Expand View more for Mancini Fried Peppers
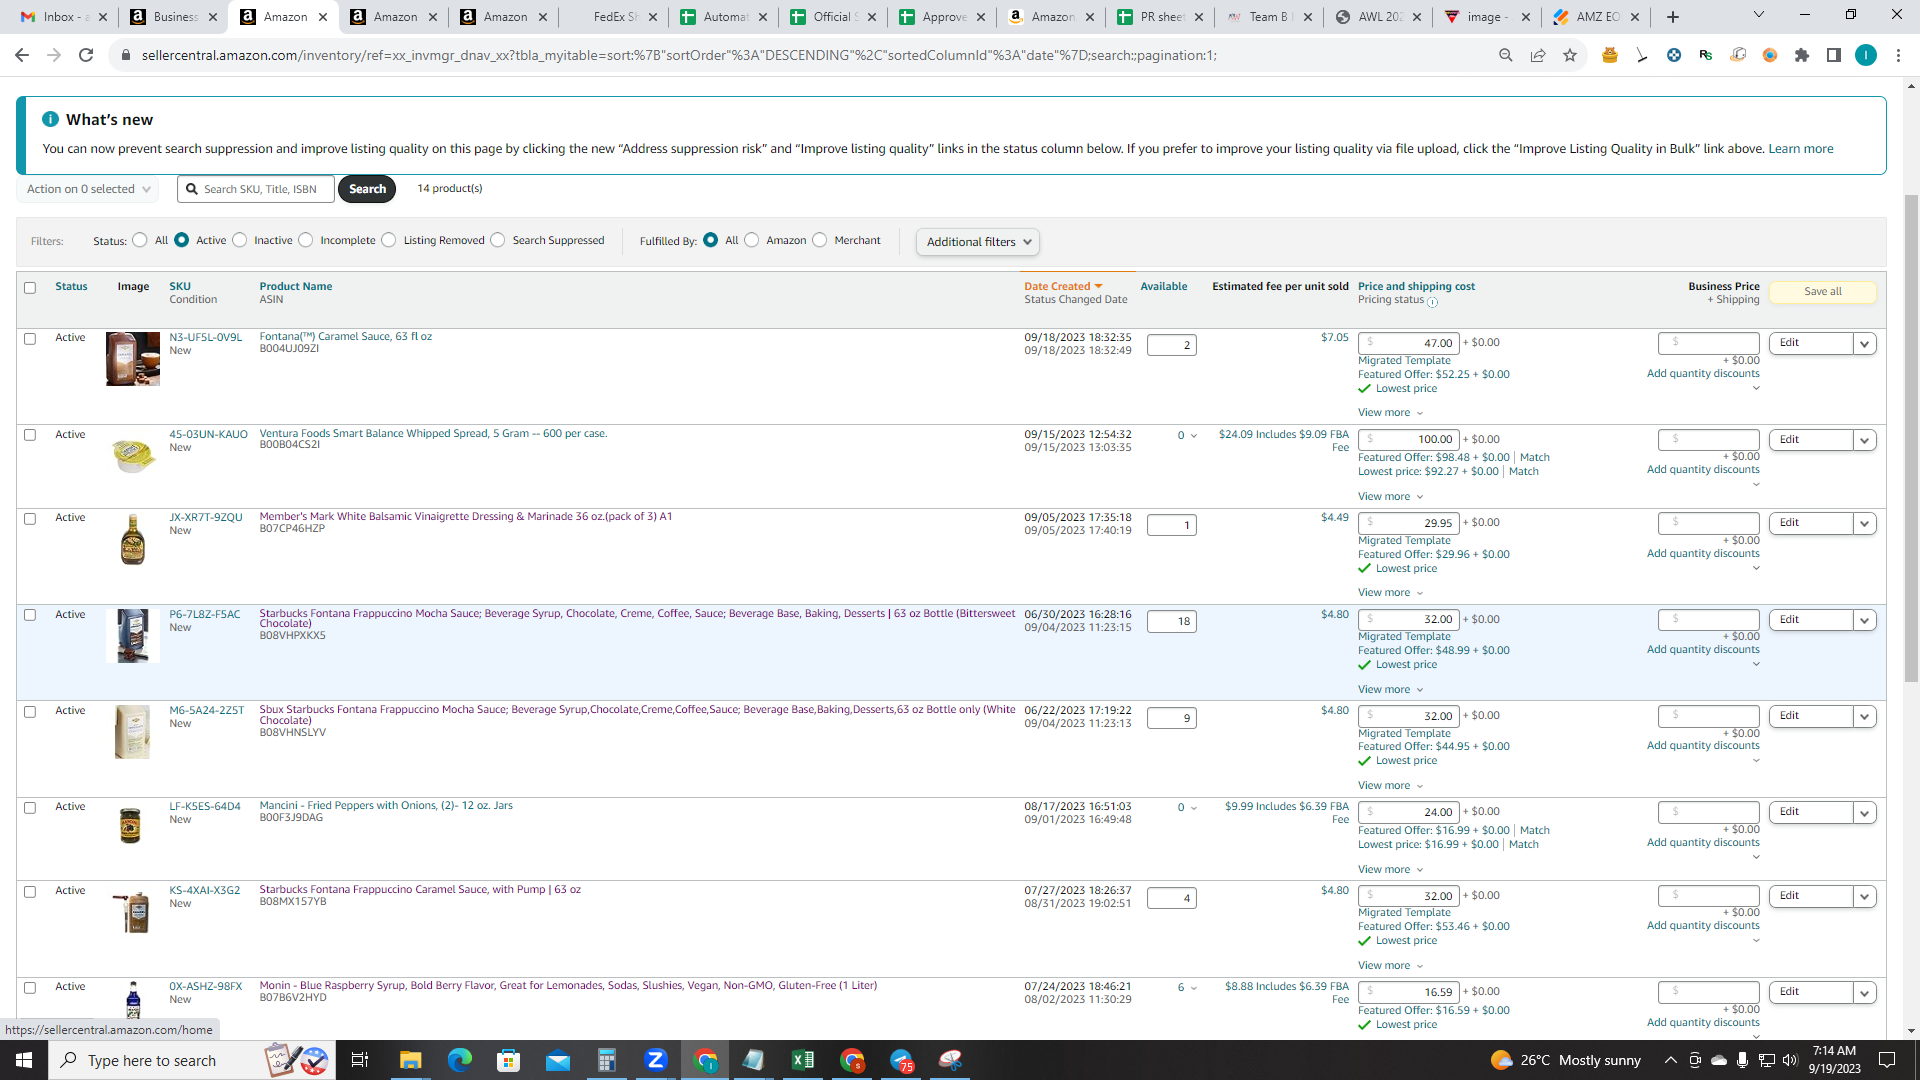Screen dimensions: 1920x1080 (1390, 870)
